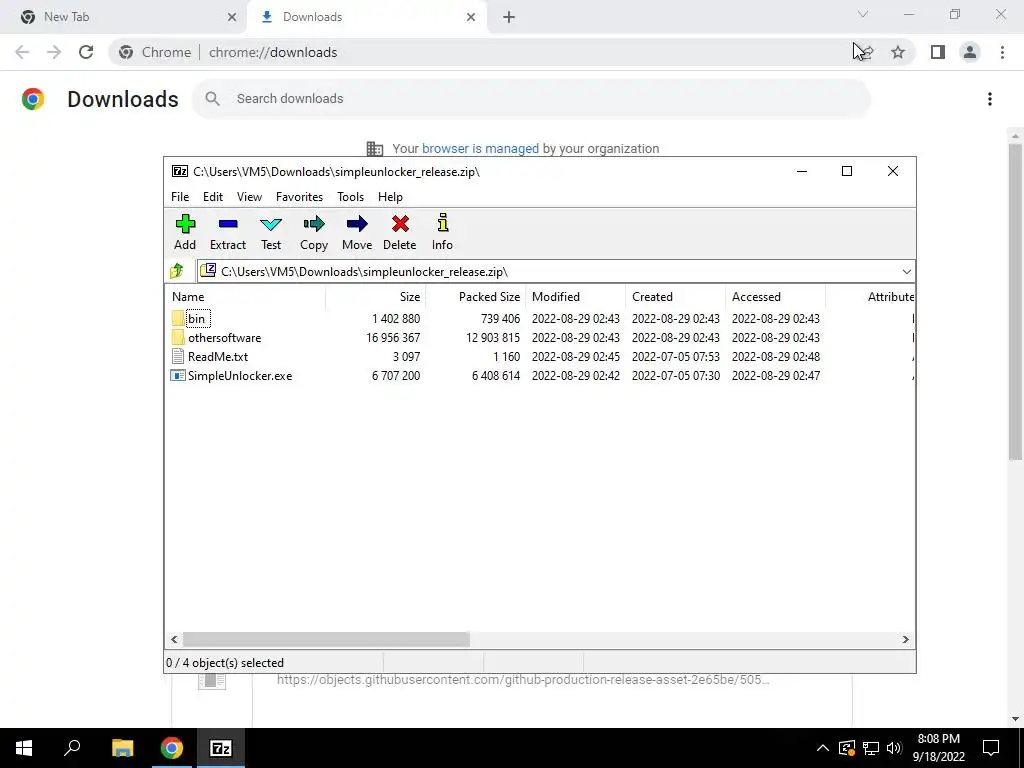Sort by the Created column header

click(x=675, y=296)
